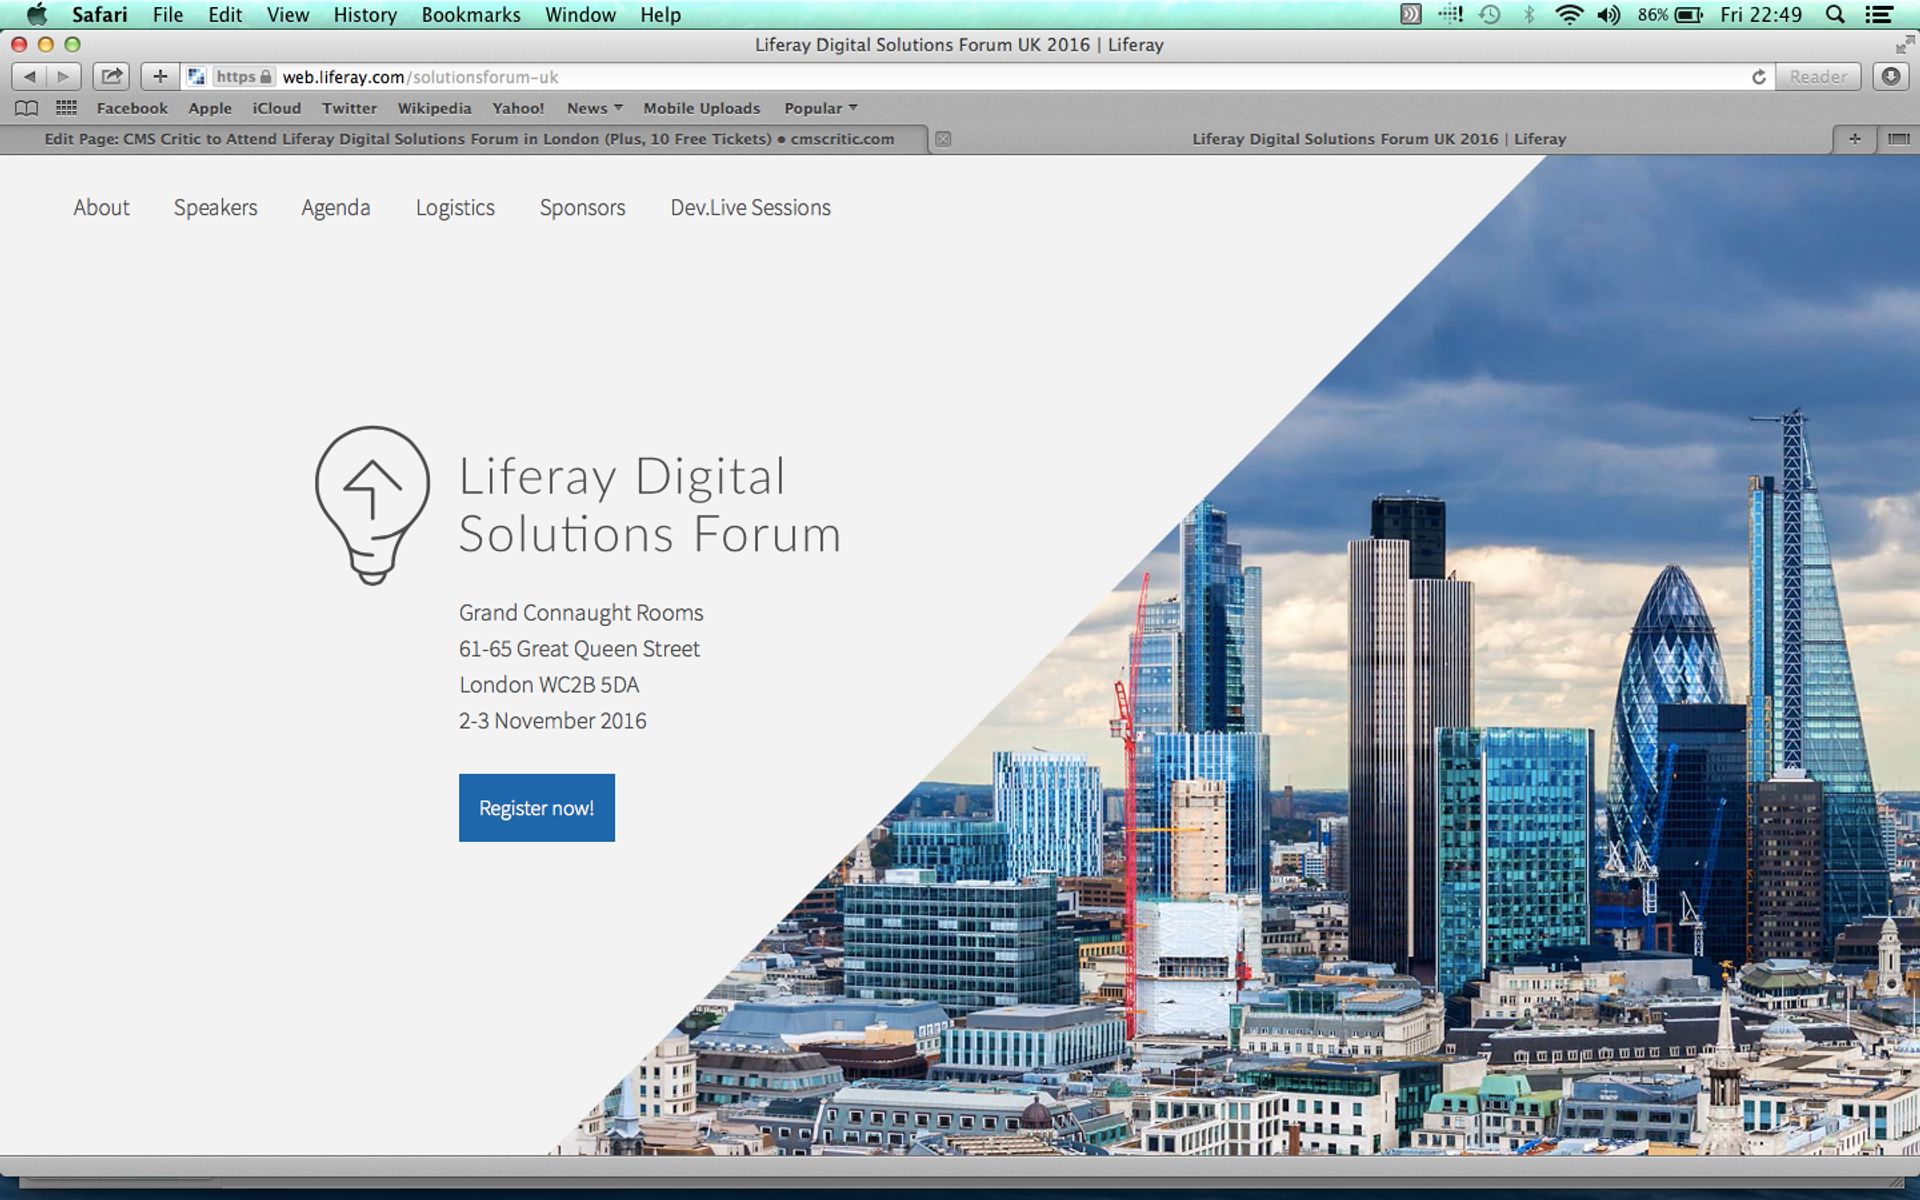Click the Register now! button
The image size is (1920, 1200).
pyautogui.click(x=536, y=808)
